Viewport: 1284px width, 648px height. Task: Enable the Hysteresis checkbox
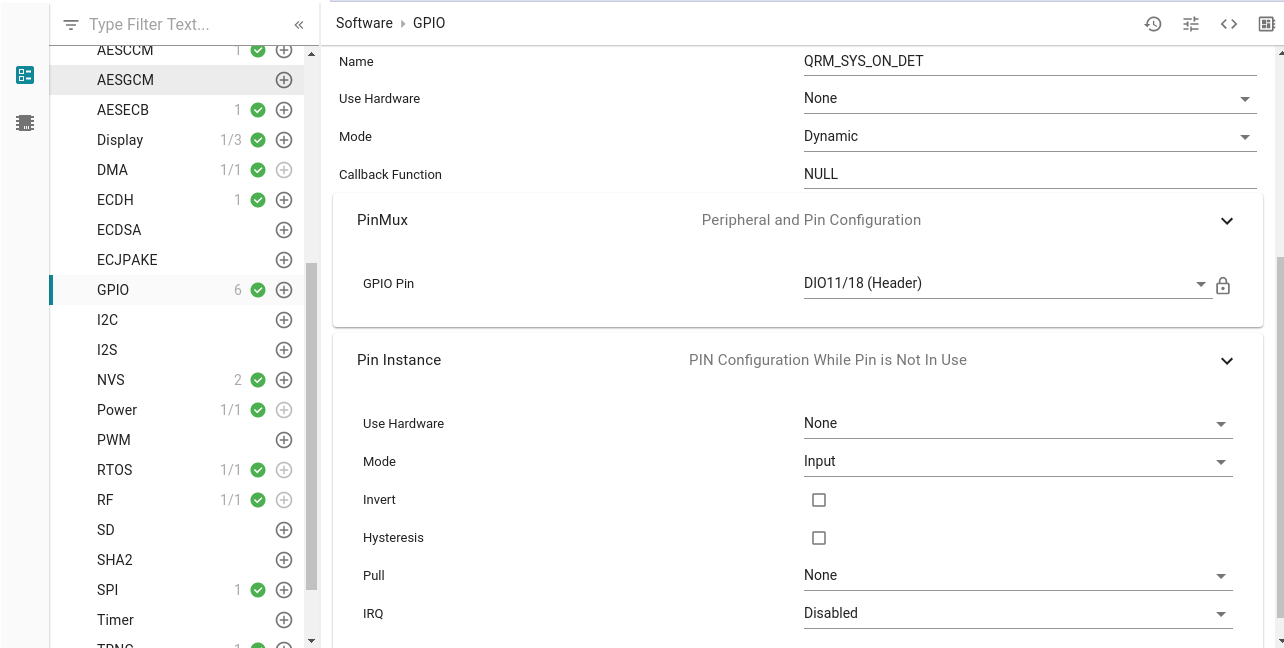[819, 538]
